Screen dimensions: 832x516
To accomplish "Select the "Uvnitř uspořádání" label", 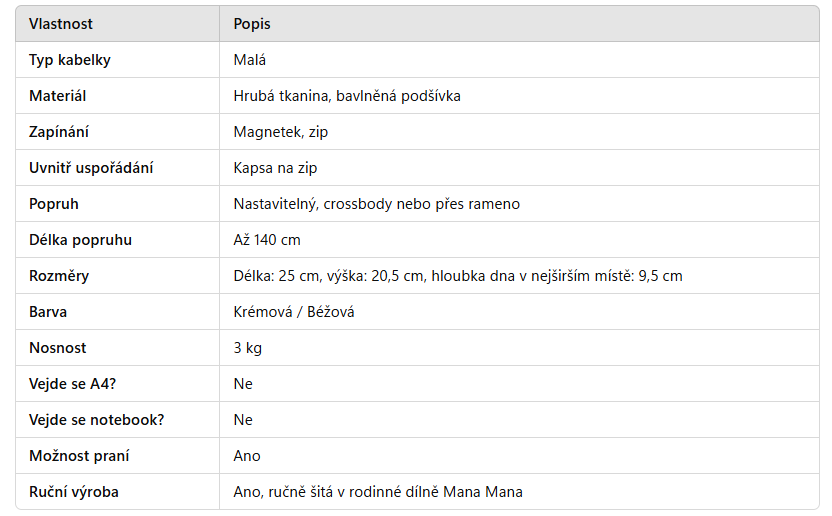I will coord(91,168).
